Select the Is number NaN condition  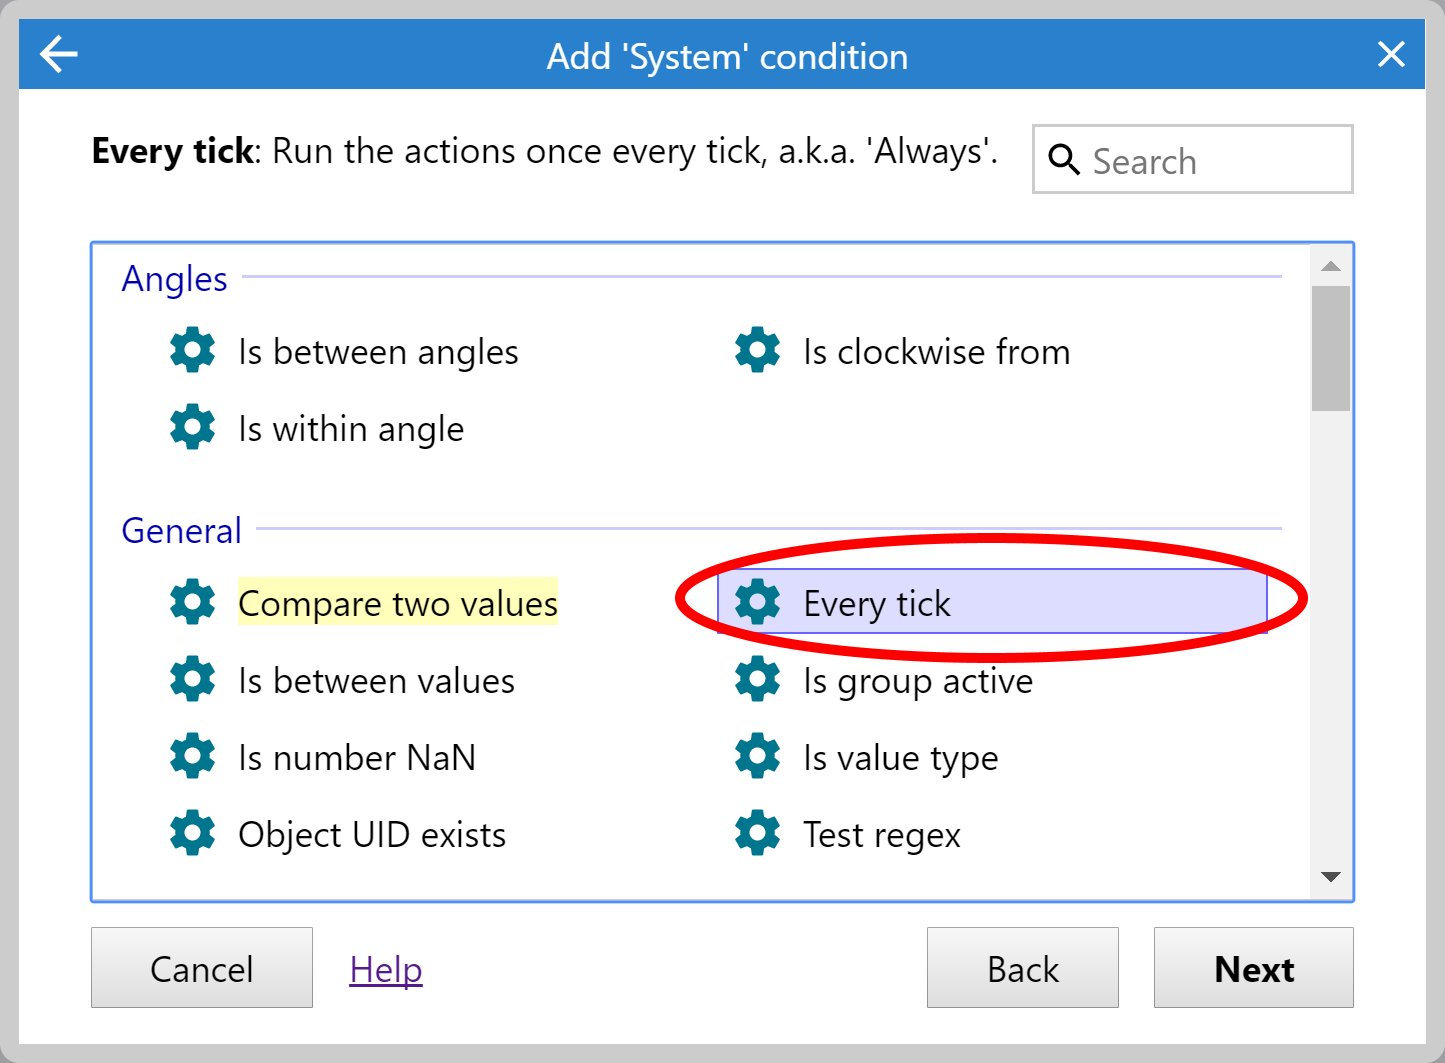point(357,757)
